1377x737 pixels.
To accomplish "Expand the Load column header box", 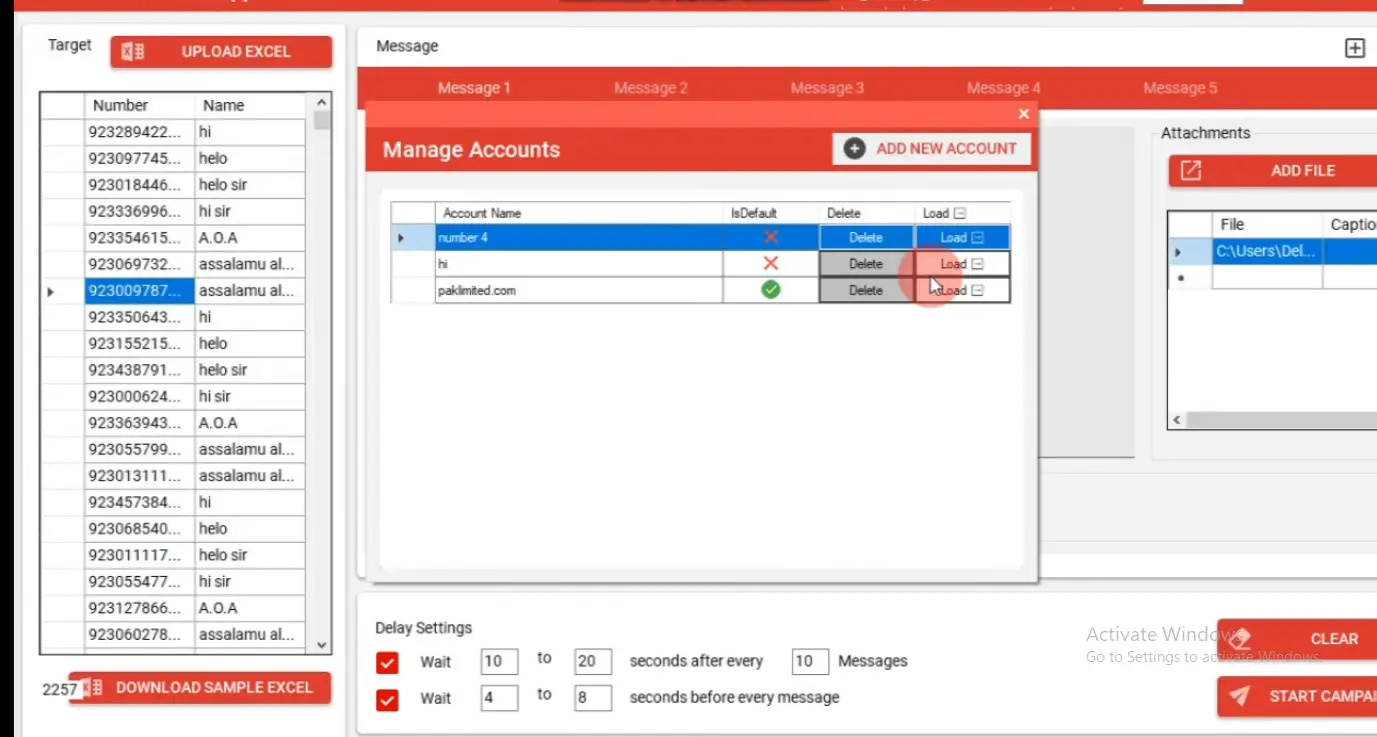I will pos(960,213).
